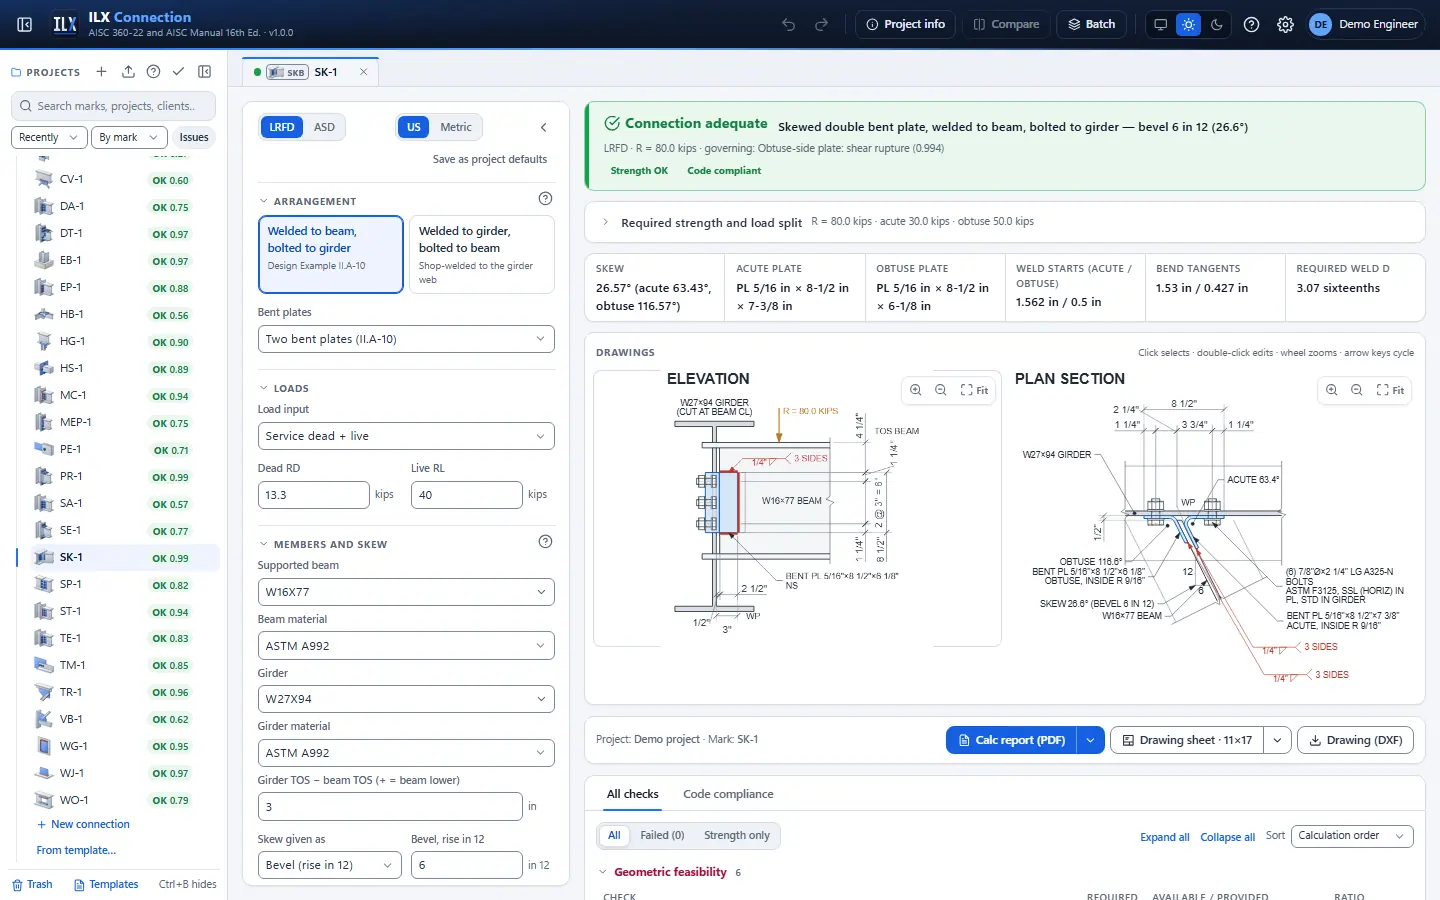Select the system display theme toggle
Image resolution: width=1440 pixels, height=900 pixels.
pyautogui.click(x=1160, y=24)
